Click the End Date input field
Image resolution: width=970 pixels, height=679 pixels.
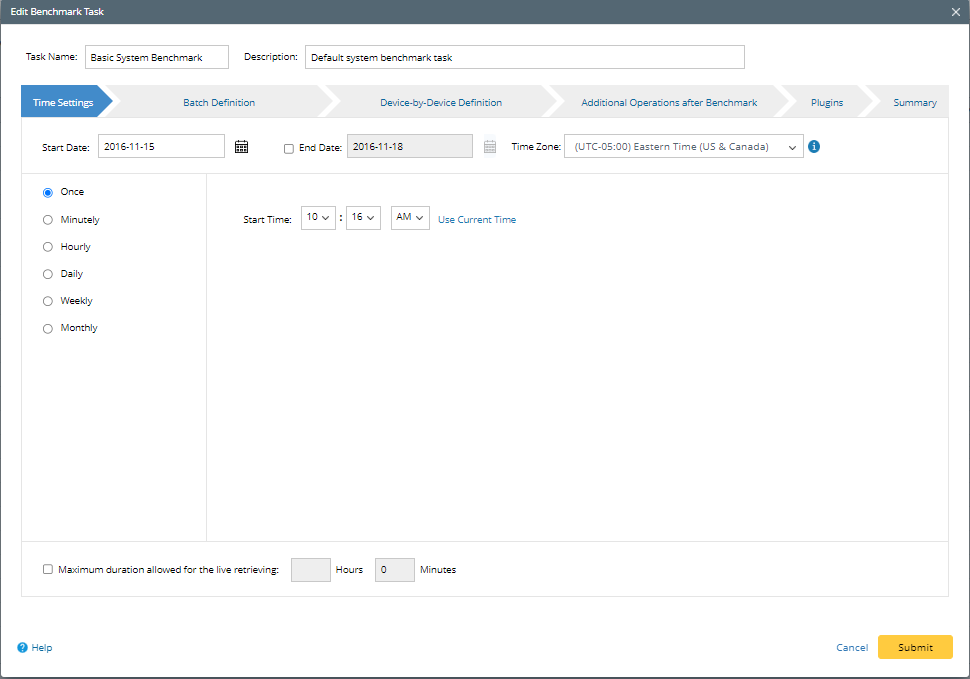pos(410,146)
